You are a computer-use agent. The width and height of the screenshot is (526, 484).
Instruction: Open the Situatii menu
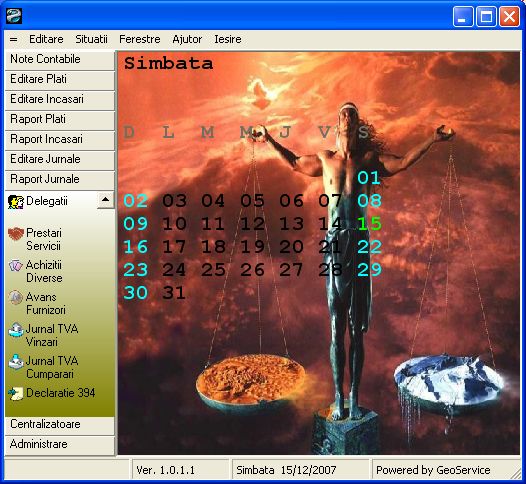click(91, 39)
